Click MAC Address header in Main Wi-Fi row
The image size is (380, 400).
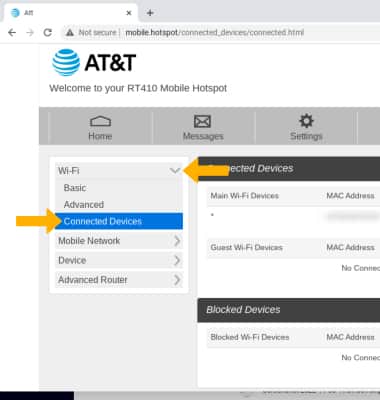click(x=350, y=196)
